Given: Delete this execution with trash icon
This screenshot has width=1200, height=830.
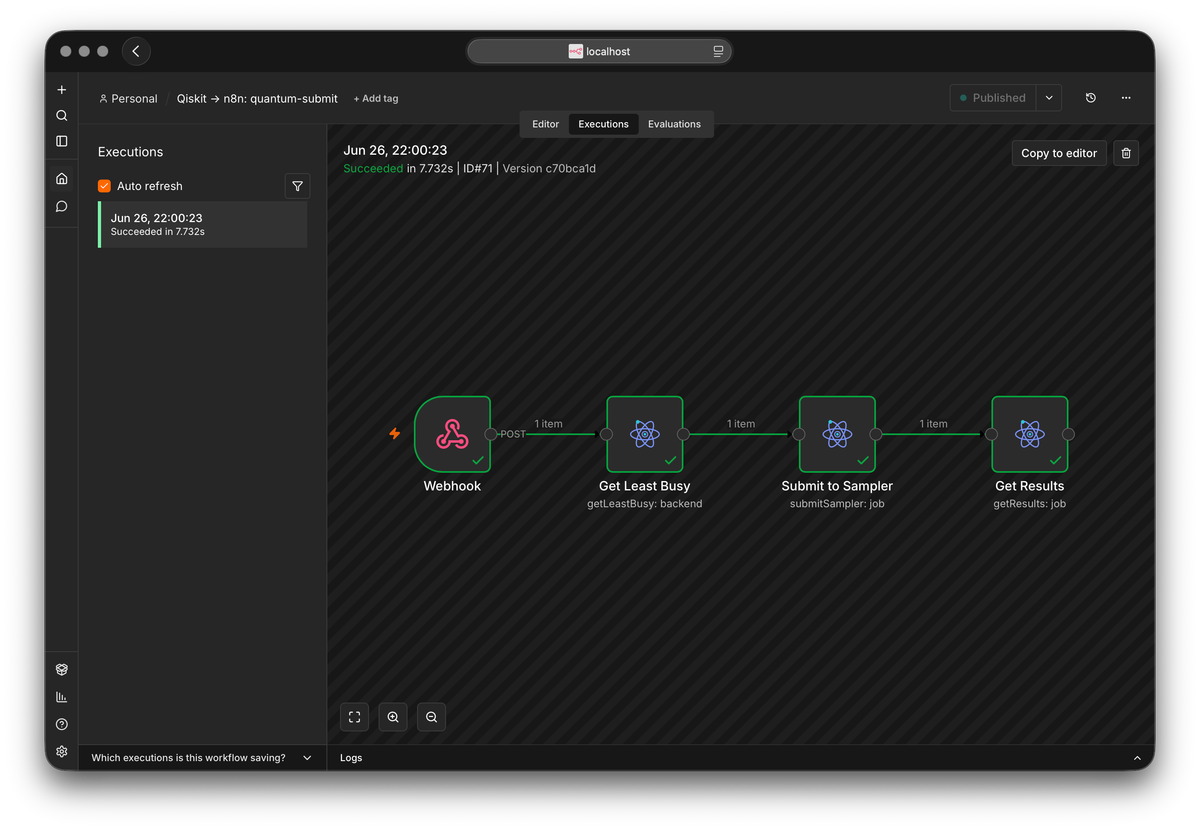Looking at the screenshot, I should [x=1126, y=153].
